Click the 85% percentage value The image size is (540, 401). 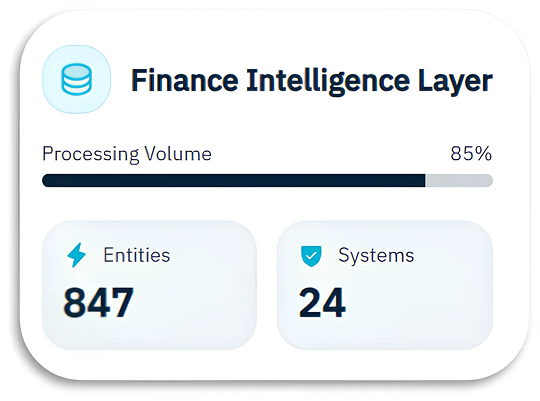[471, 154]
